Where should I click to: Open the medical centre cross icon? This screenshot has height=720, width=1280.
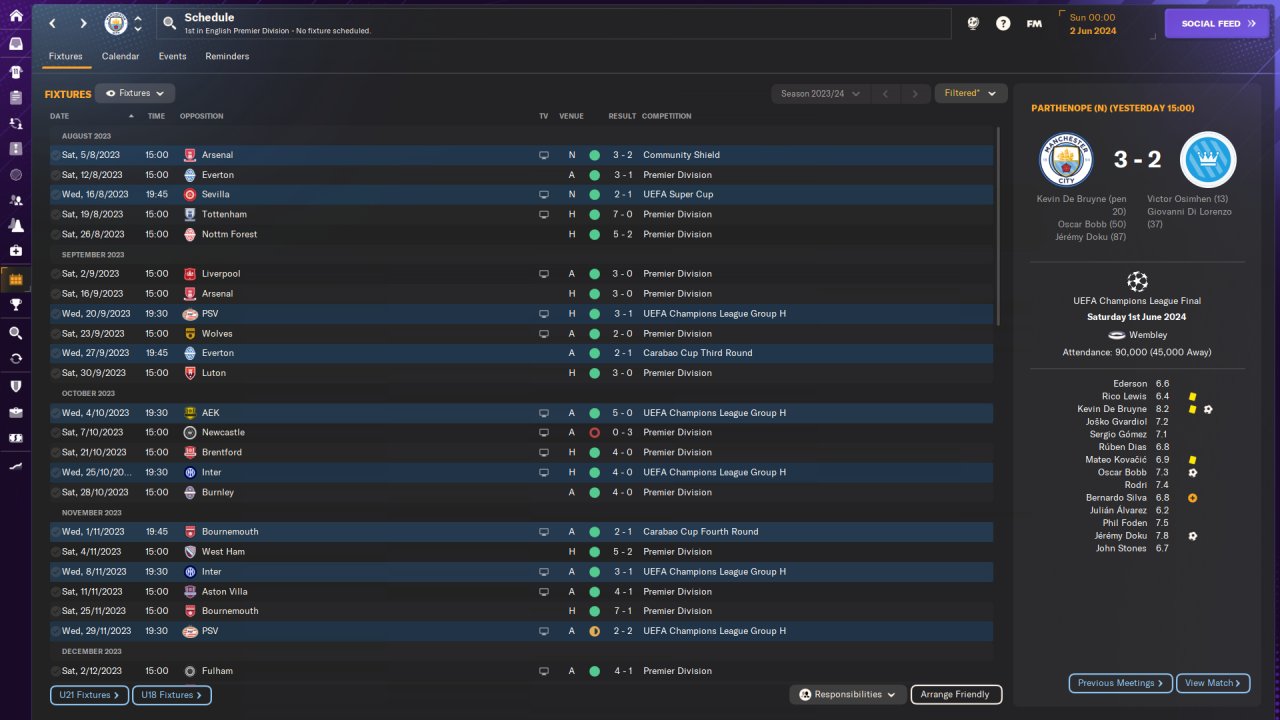point(15,250)
